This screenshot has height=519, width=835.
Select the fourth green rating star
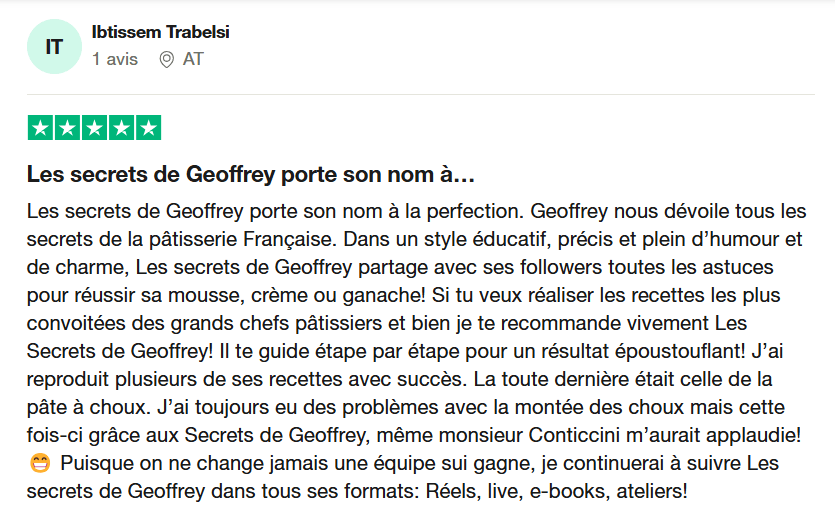point(121,128)
